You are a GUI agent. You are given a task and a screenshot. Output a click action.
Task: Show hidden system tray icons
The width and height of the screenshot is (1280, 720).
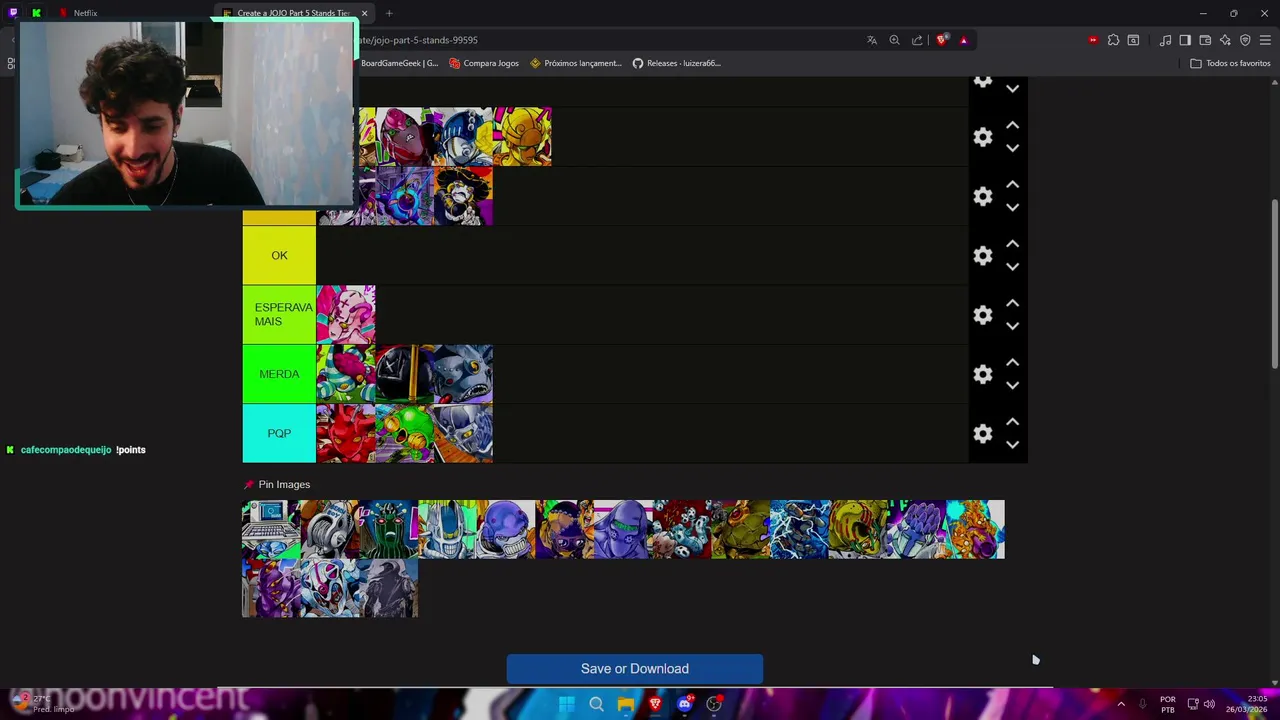1121,704
